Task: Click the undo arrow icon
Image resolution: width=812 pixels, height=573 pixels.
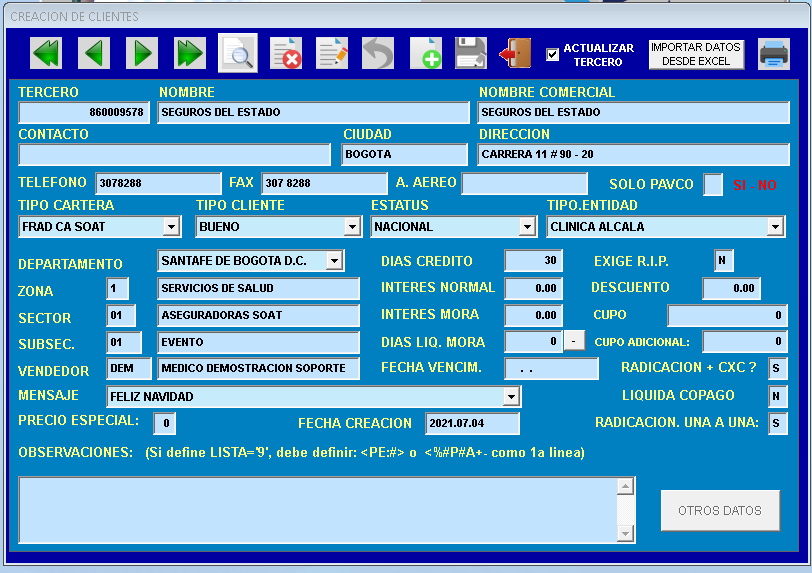Action: tap(378, 53)
